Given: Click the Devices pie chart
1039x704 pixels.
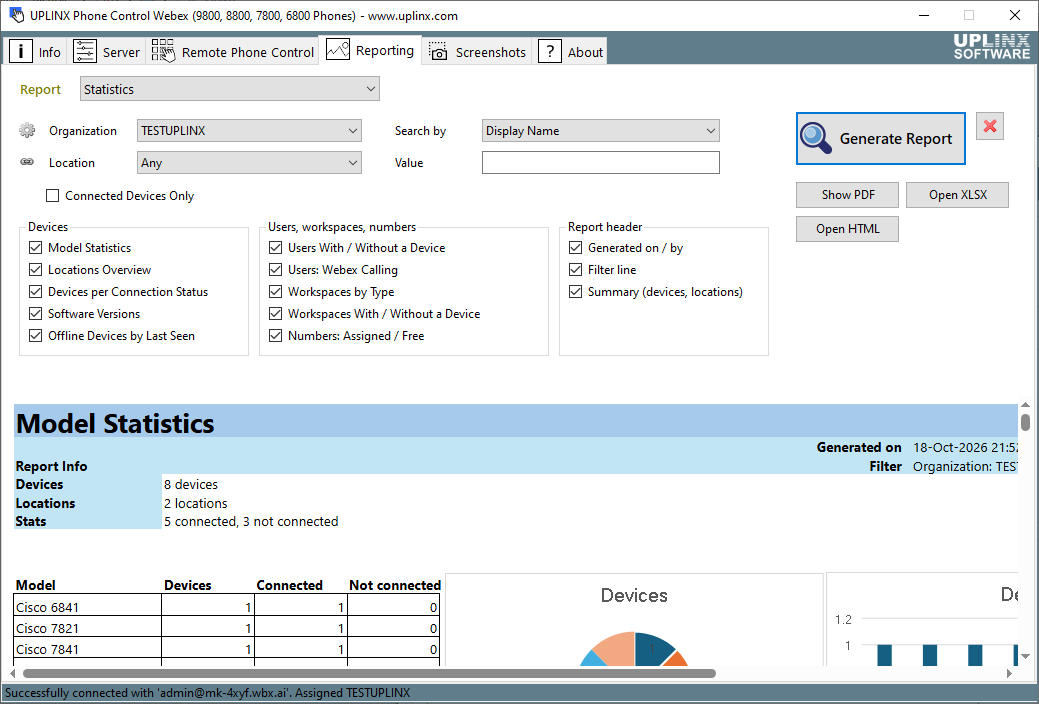Looking at the screenshot, I should (635, 650).
